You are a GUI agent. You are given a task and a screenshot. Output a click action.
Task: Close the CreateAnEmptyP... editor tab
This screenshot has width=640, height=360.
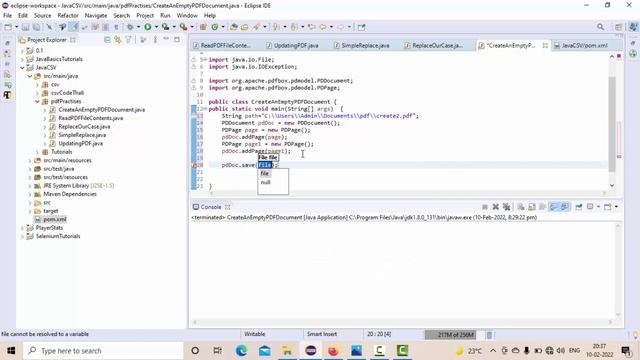coord(545,45)
